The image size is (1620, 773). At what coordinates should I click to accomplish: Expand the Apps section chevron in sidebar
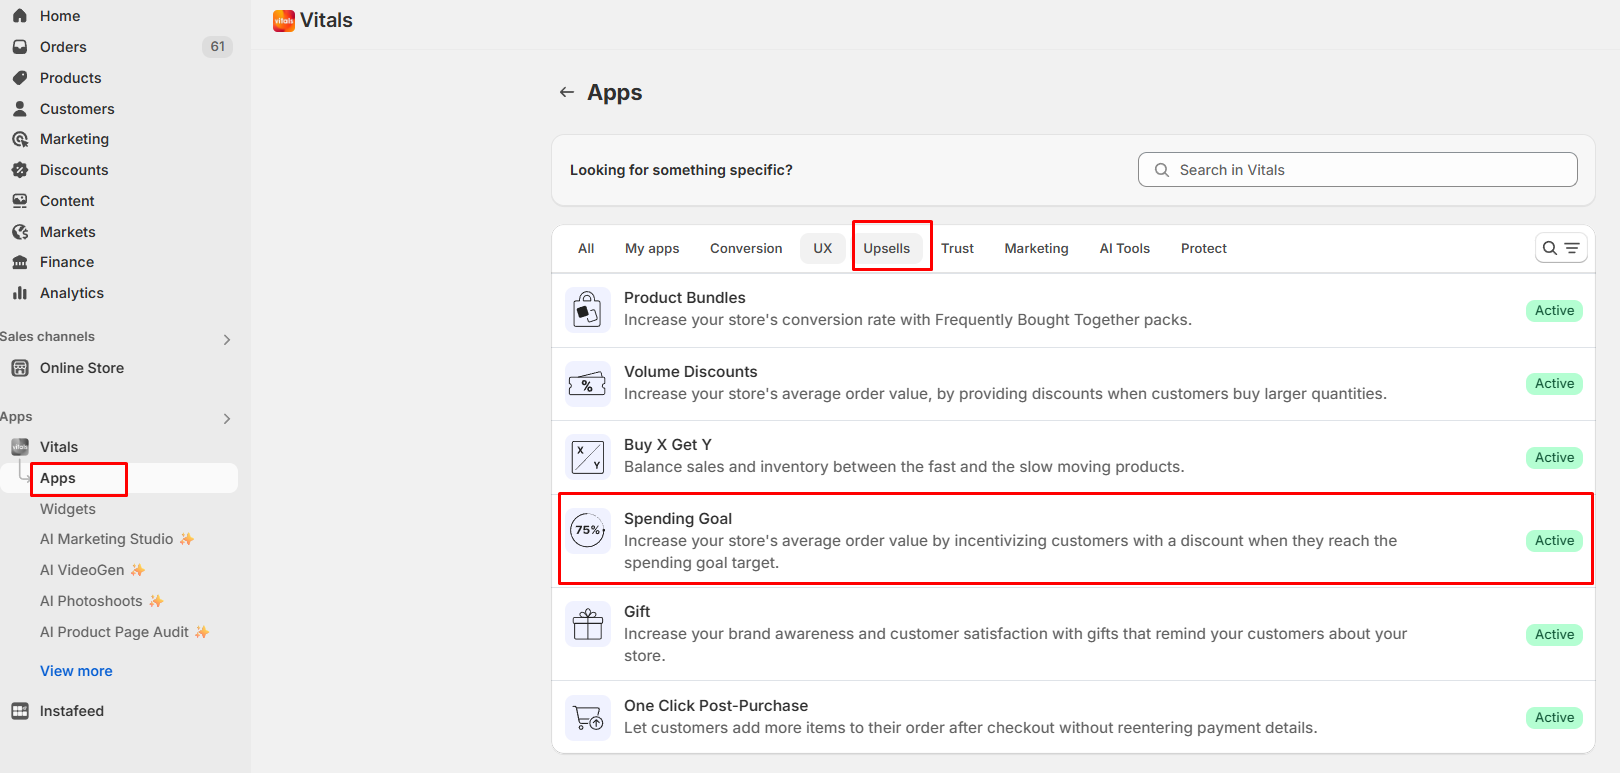click(227, 419)
